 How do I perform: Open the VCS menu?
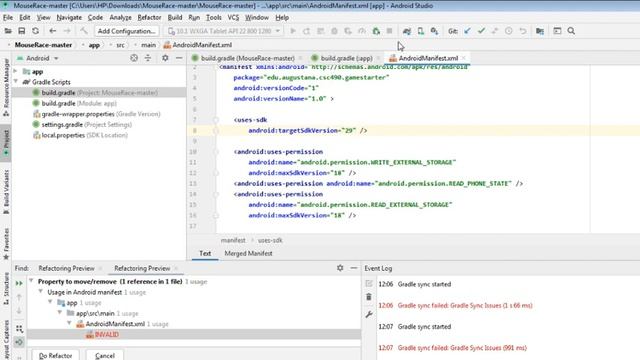[233, 18]
